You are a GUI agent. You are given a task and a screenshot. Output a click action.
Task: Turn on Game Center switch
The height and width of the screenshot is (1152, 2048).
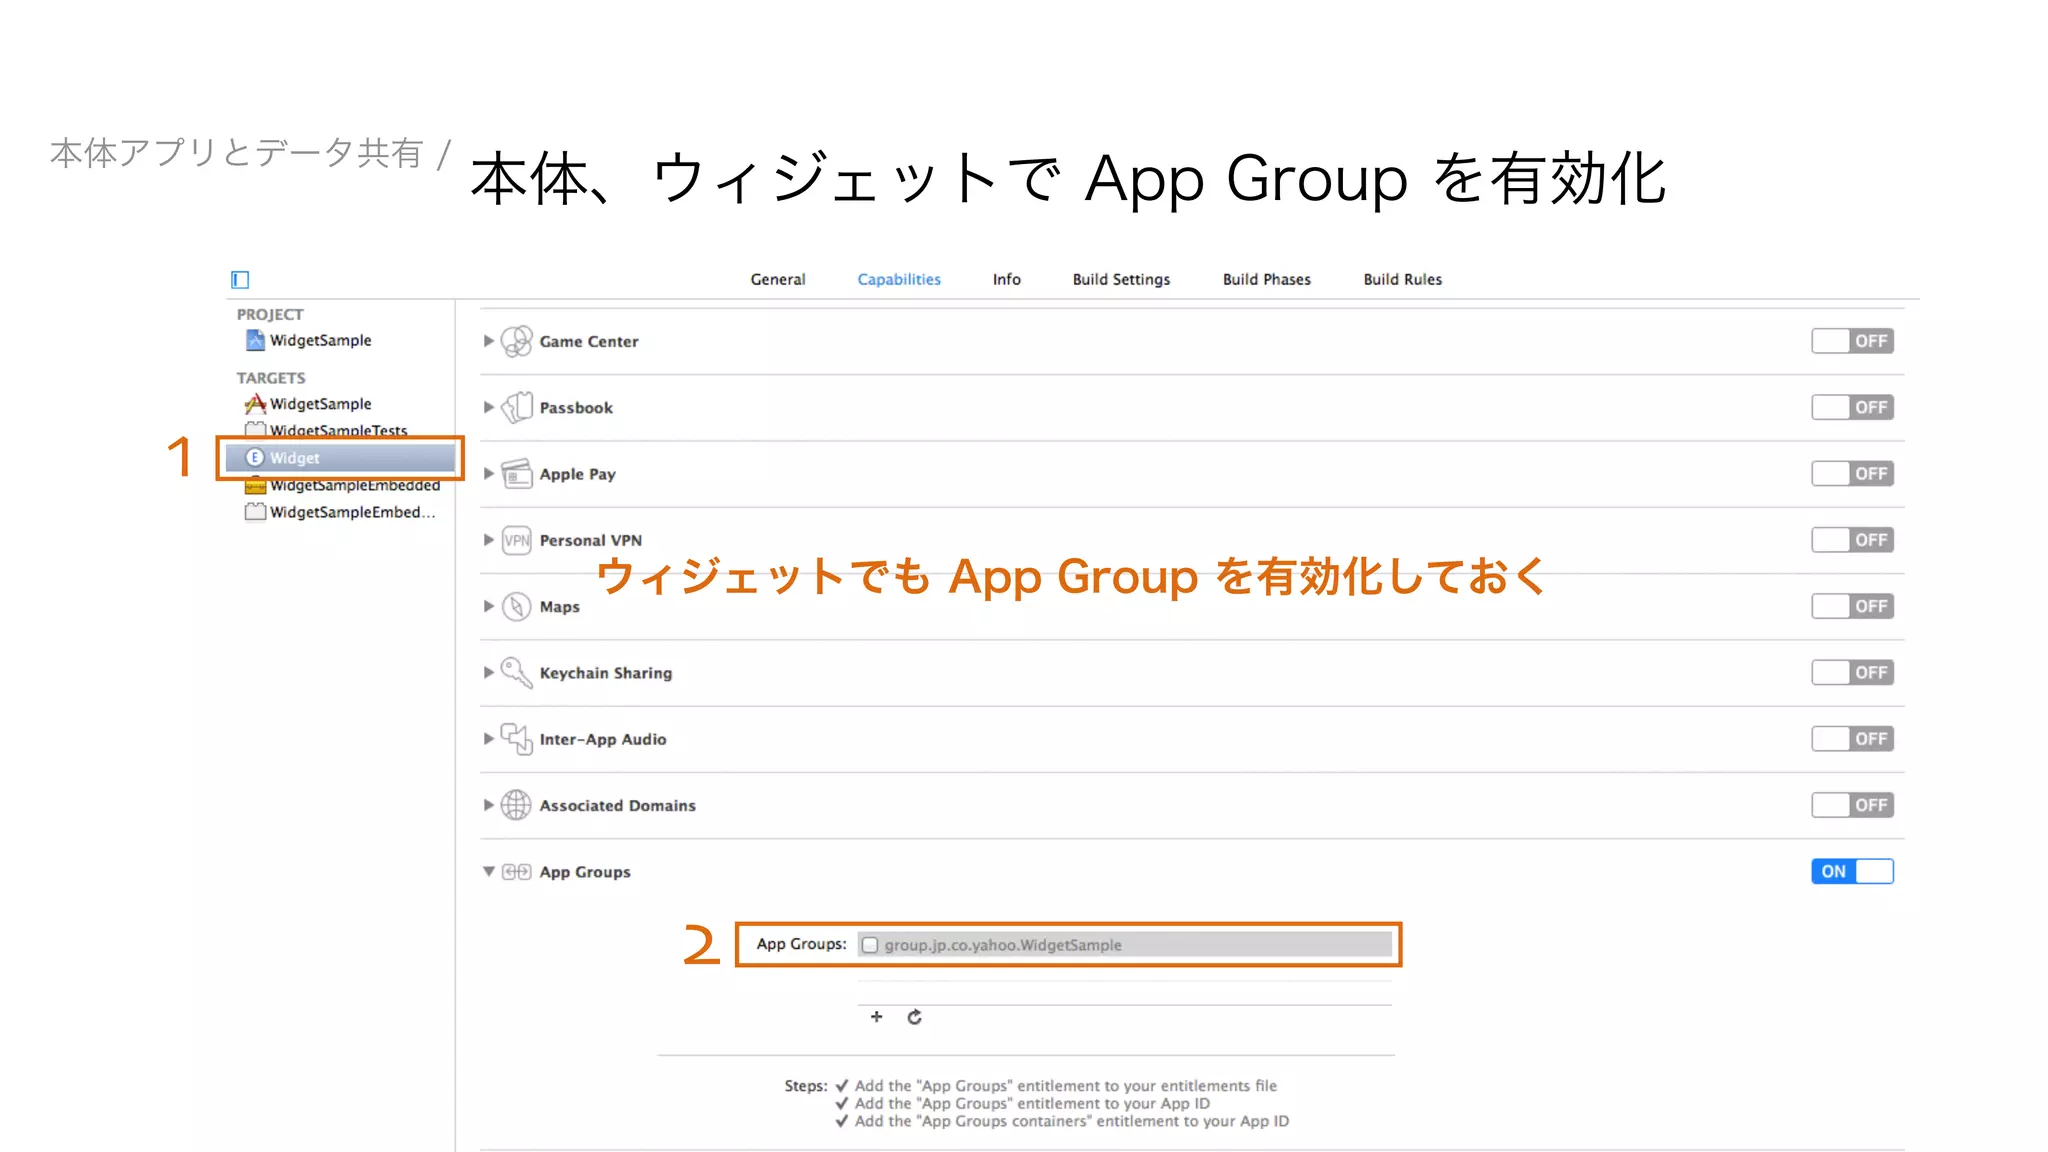click(1852, 341)
